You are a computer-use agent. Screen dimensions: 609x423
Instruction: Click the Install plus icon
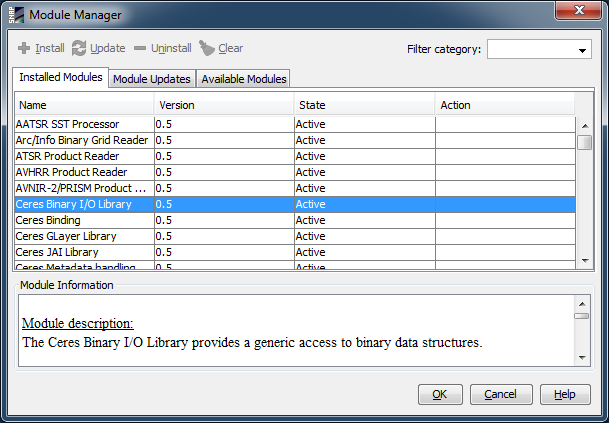coord(24,48)
